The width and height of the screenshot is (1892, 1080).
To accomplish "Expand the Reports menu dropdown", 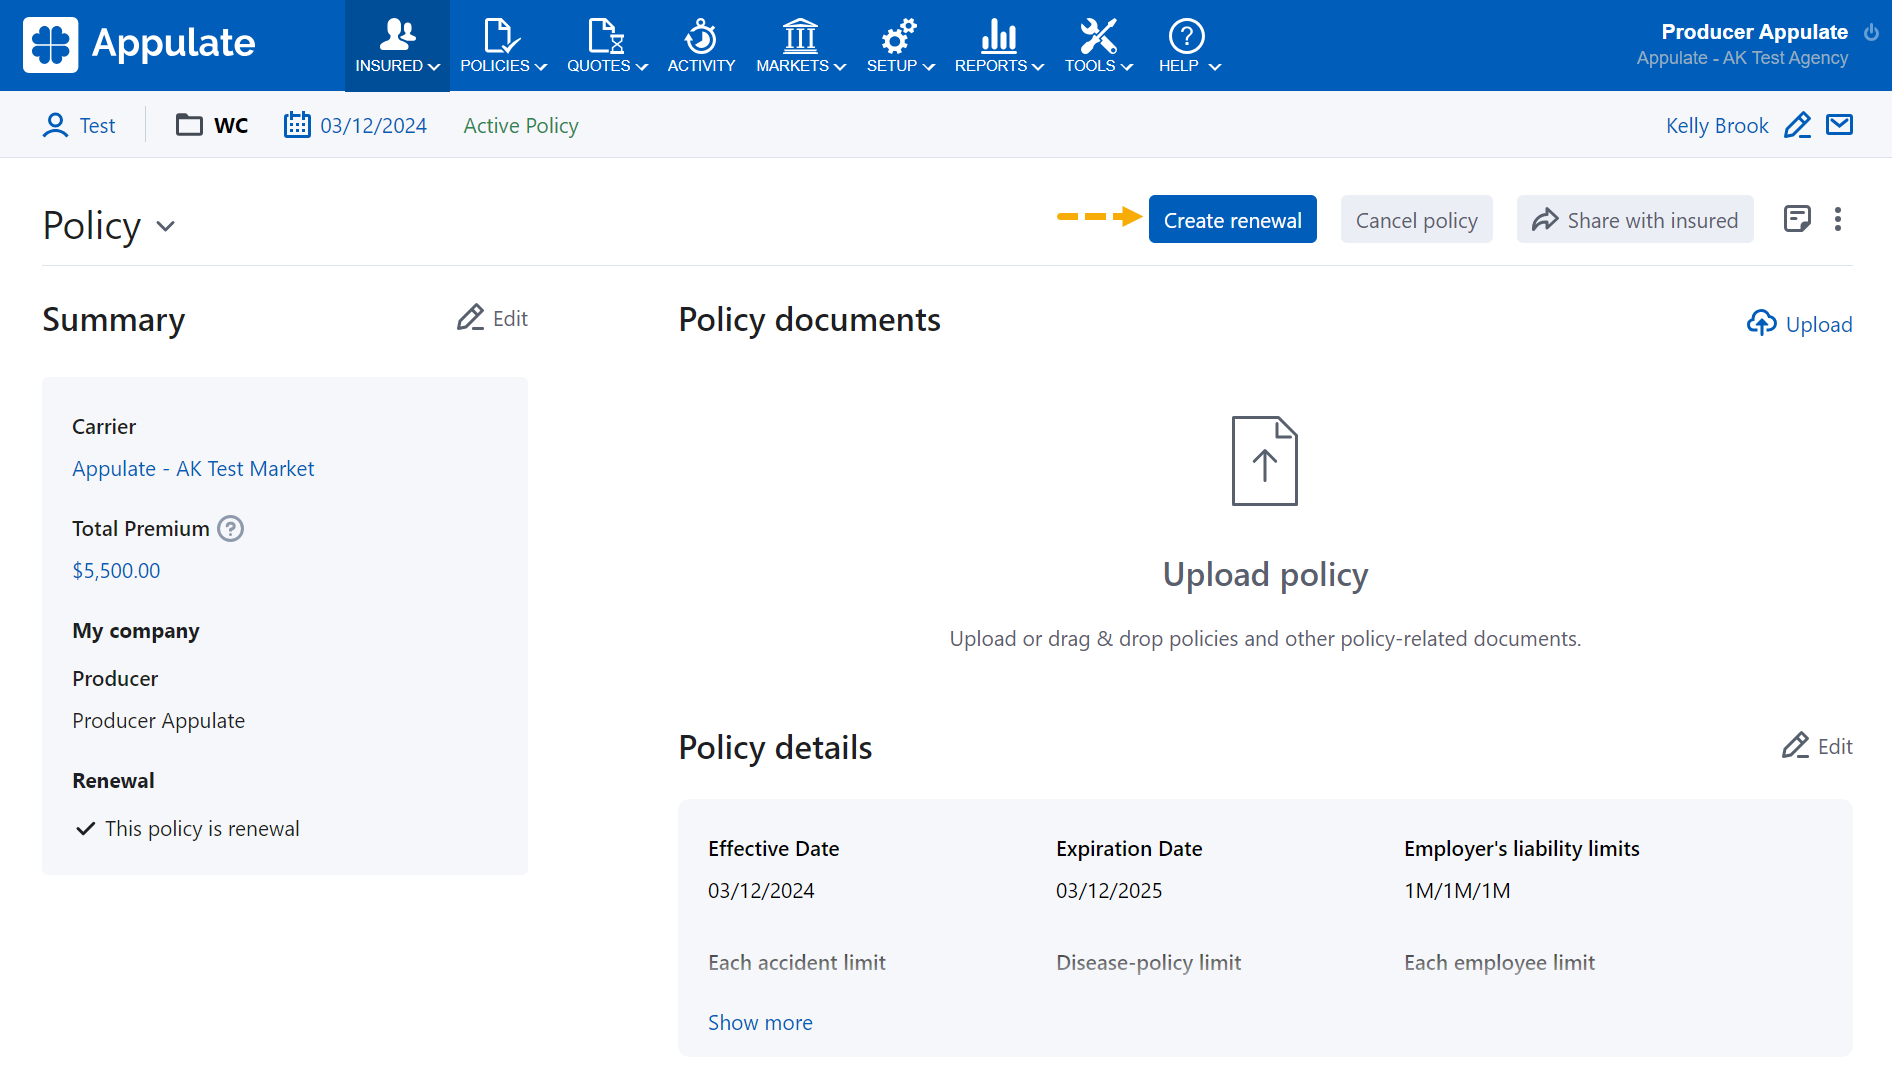I will click(x=998, y=46).
